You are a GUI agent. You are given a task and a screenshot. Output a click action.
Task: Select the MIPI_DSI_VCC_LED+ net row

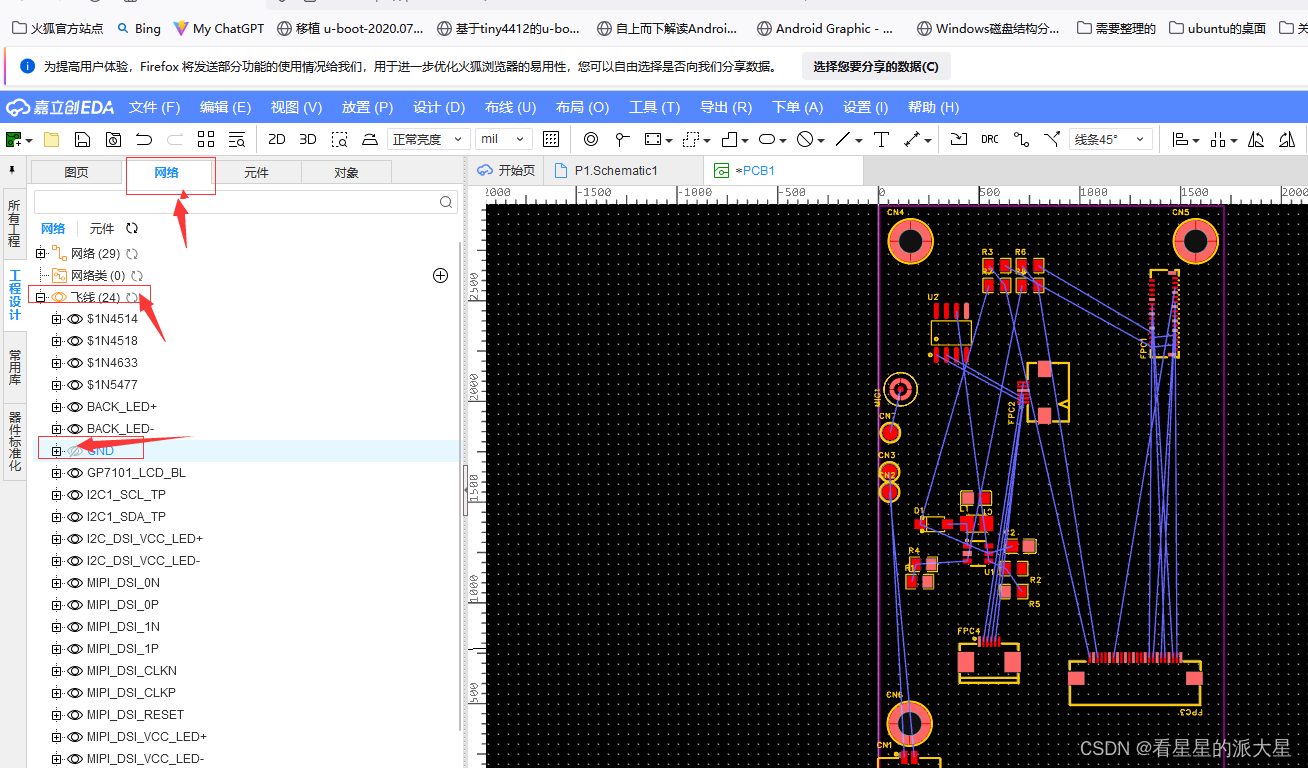pos(248,737)
